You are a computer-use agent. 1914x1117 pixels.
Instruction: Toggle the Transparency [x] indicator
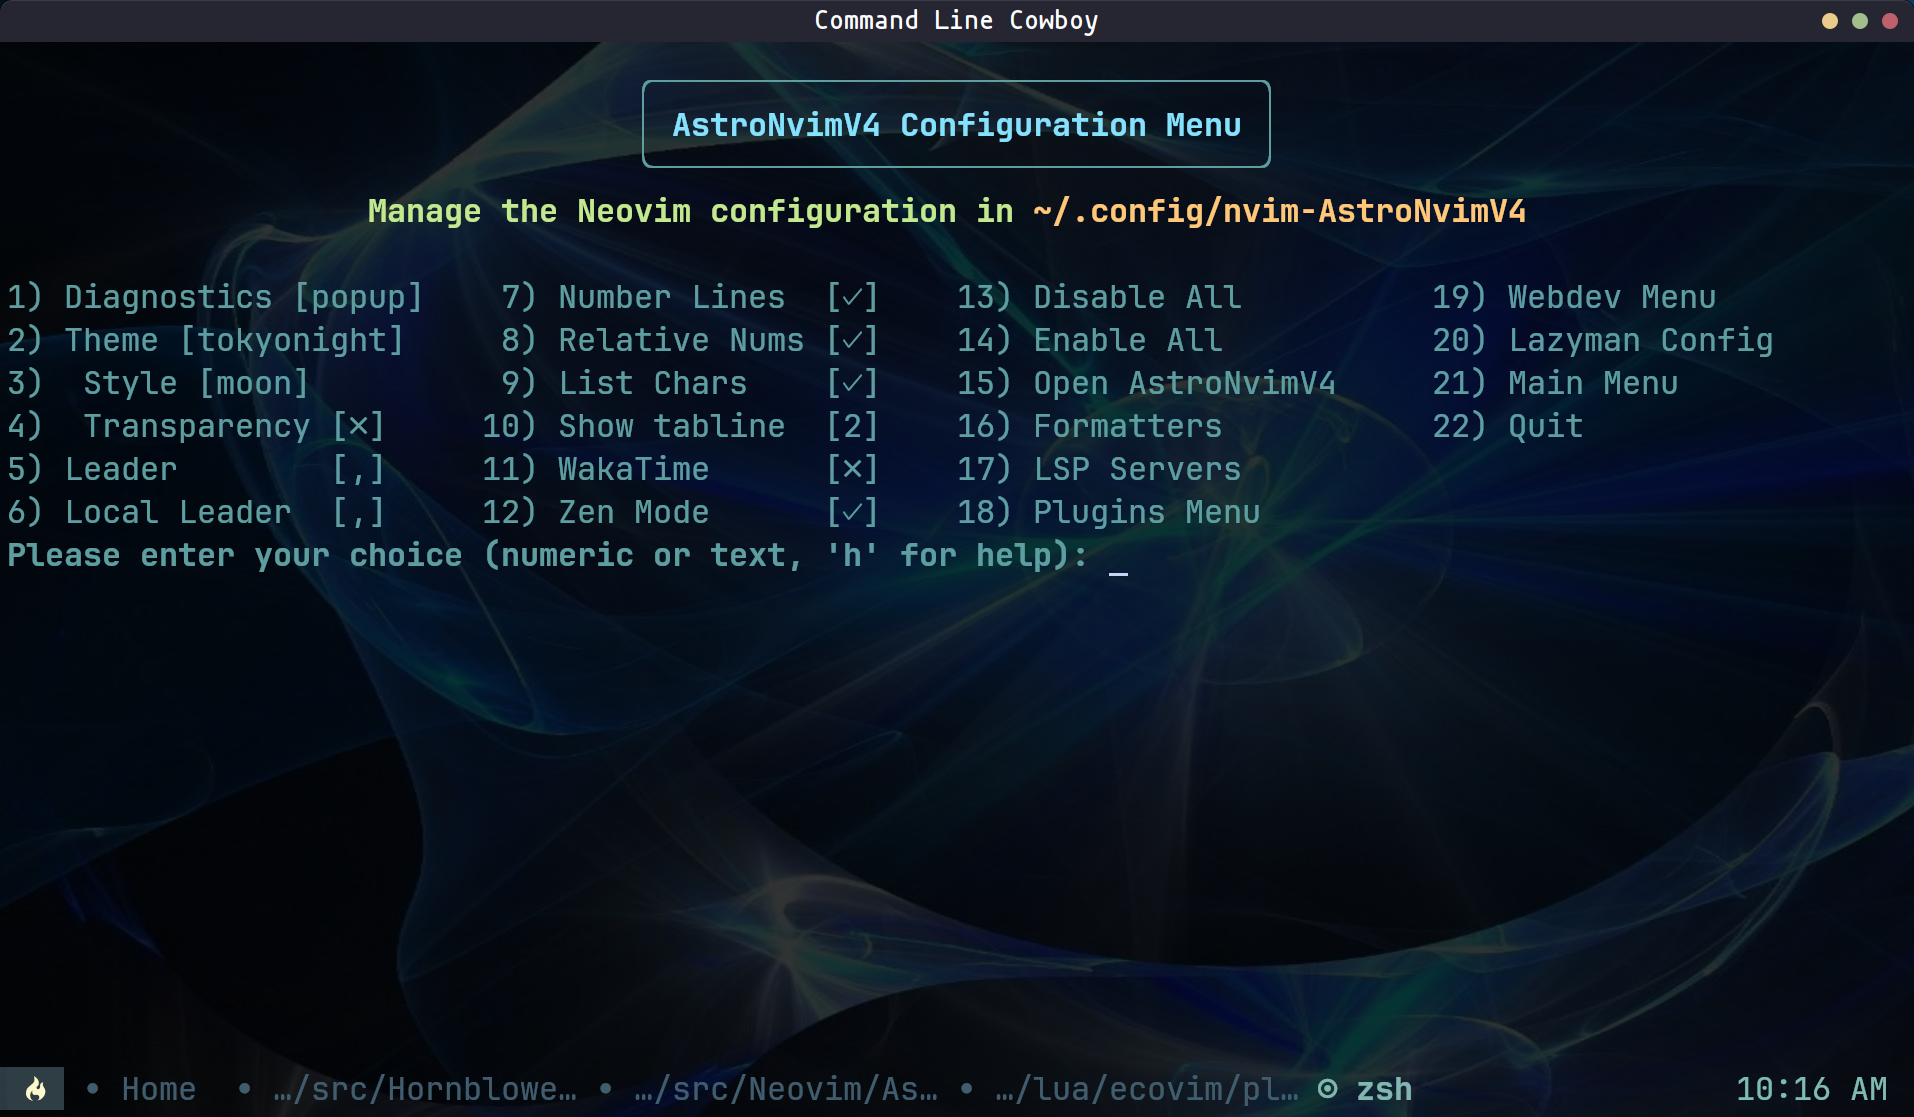[358, 426]
